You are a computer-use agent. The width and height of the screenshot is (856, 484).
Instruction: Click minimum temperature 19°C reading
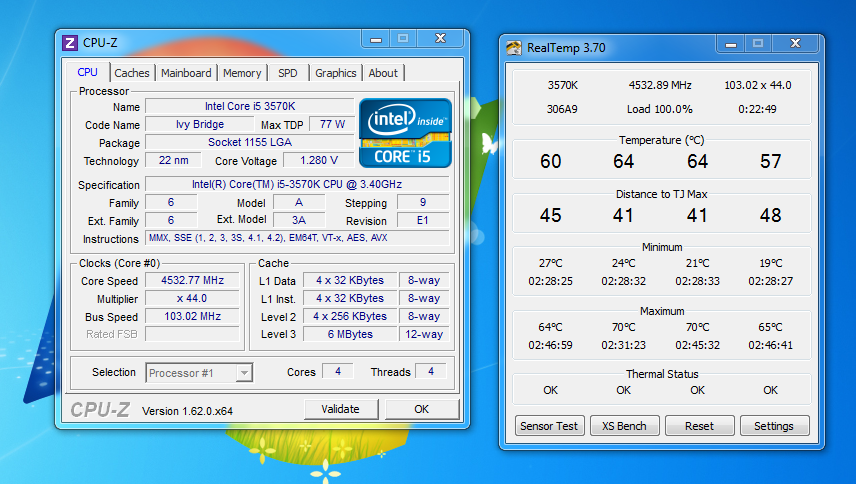[770, 263]
